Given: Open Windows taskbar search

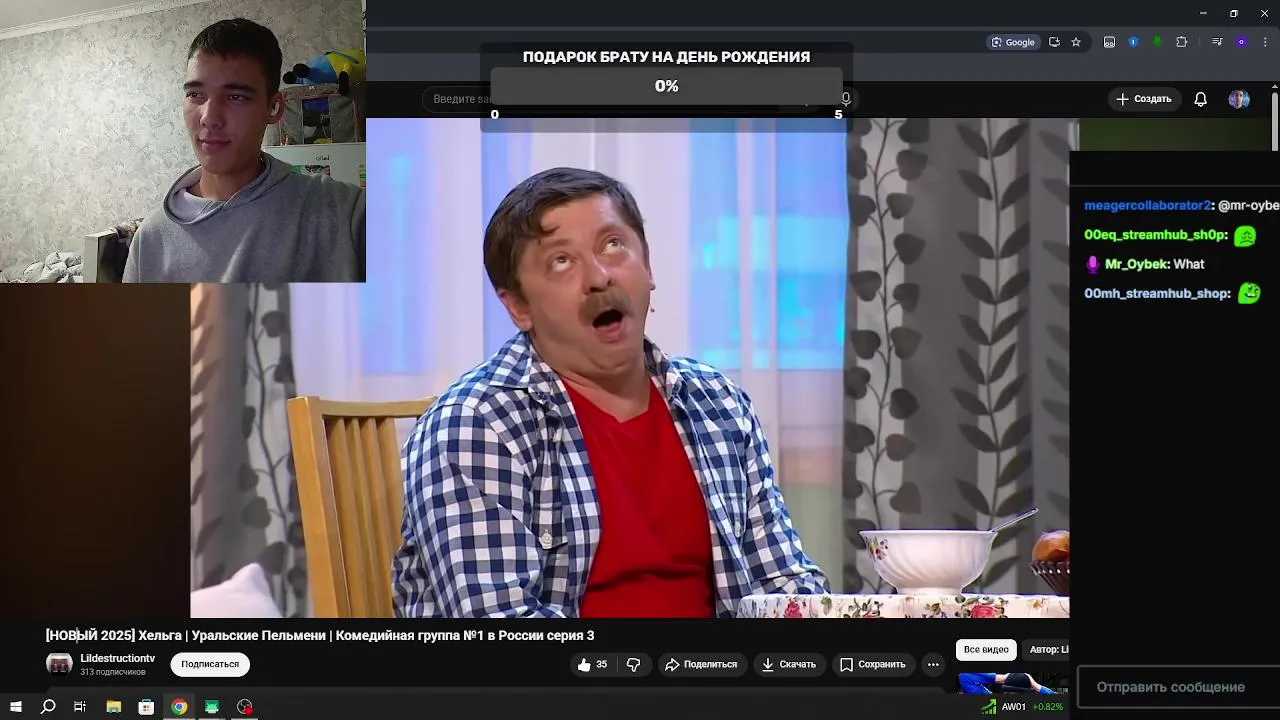Looking at the screenshot, I should (48, 707).
